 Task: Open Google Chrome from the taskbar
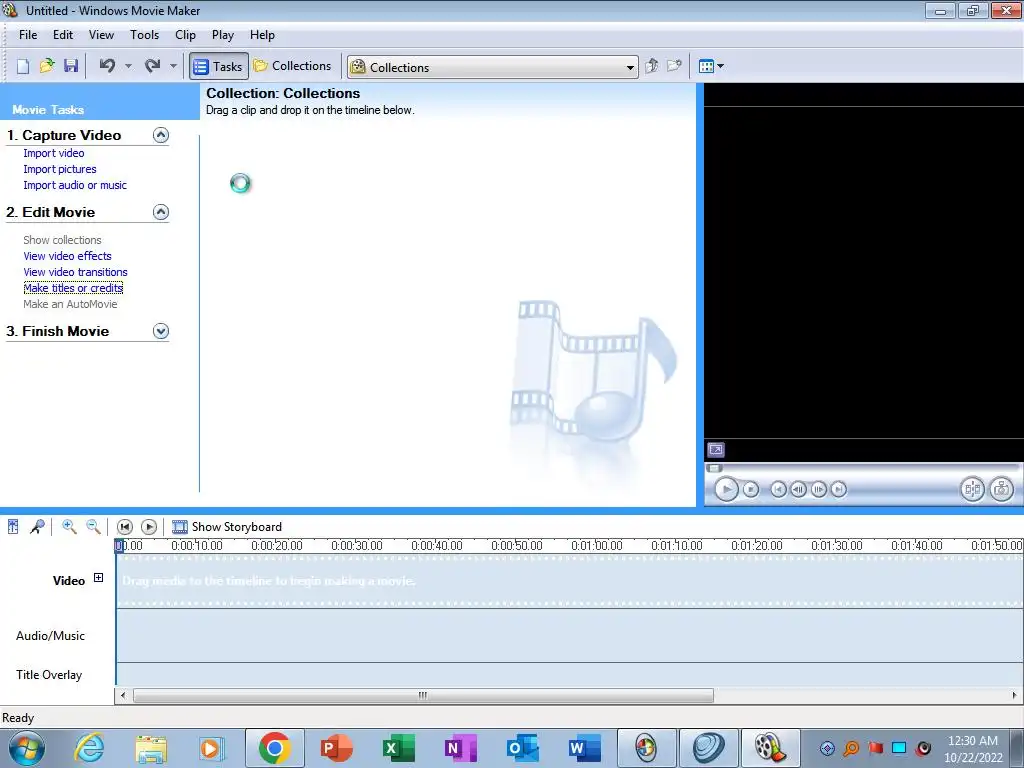click(275, 748)
